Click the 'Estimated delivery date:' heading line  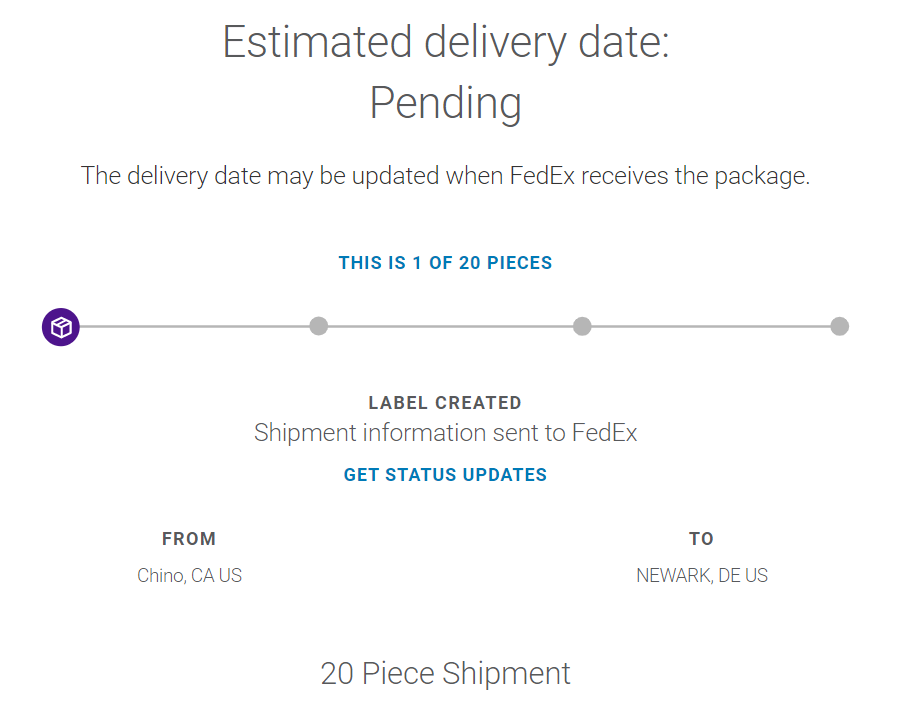pyautogui.click(x=445, y=43)
